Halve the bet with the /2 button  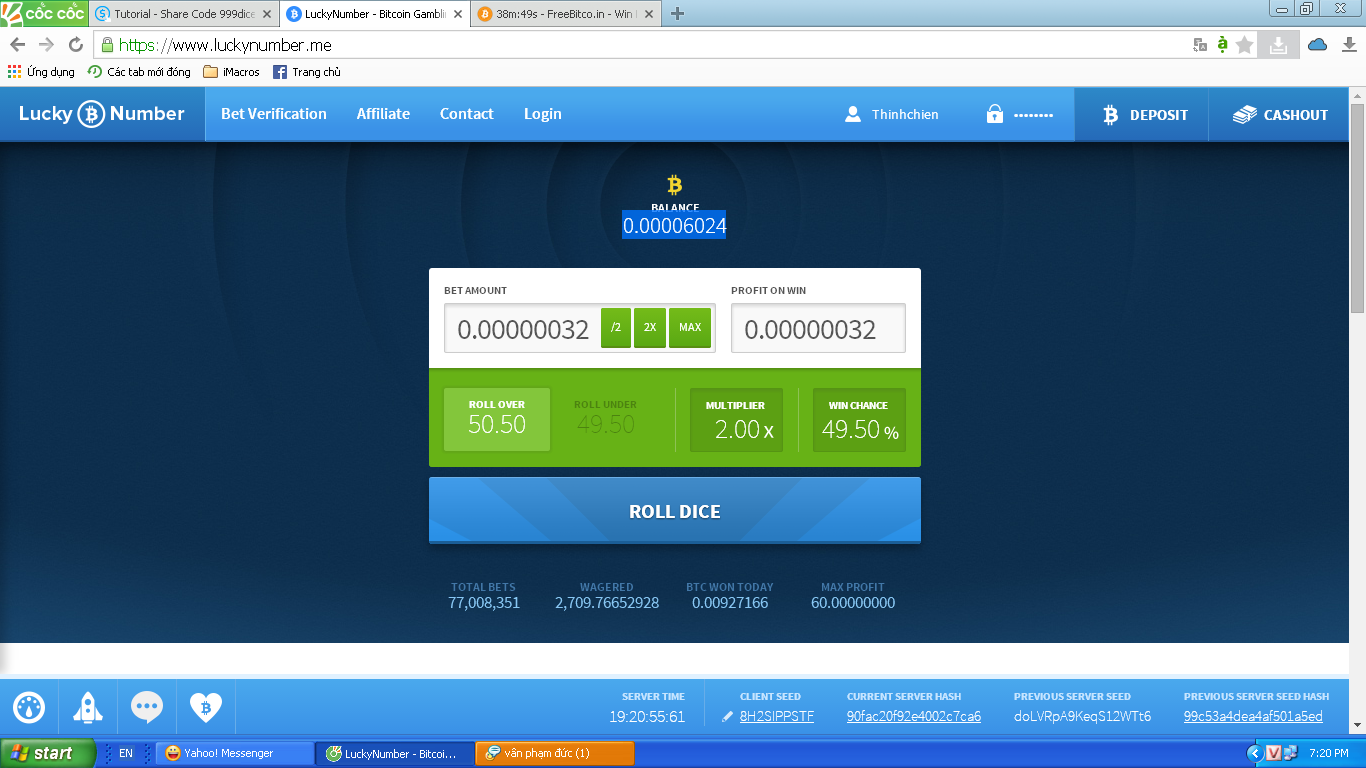616,327
